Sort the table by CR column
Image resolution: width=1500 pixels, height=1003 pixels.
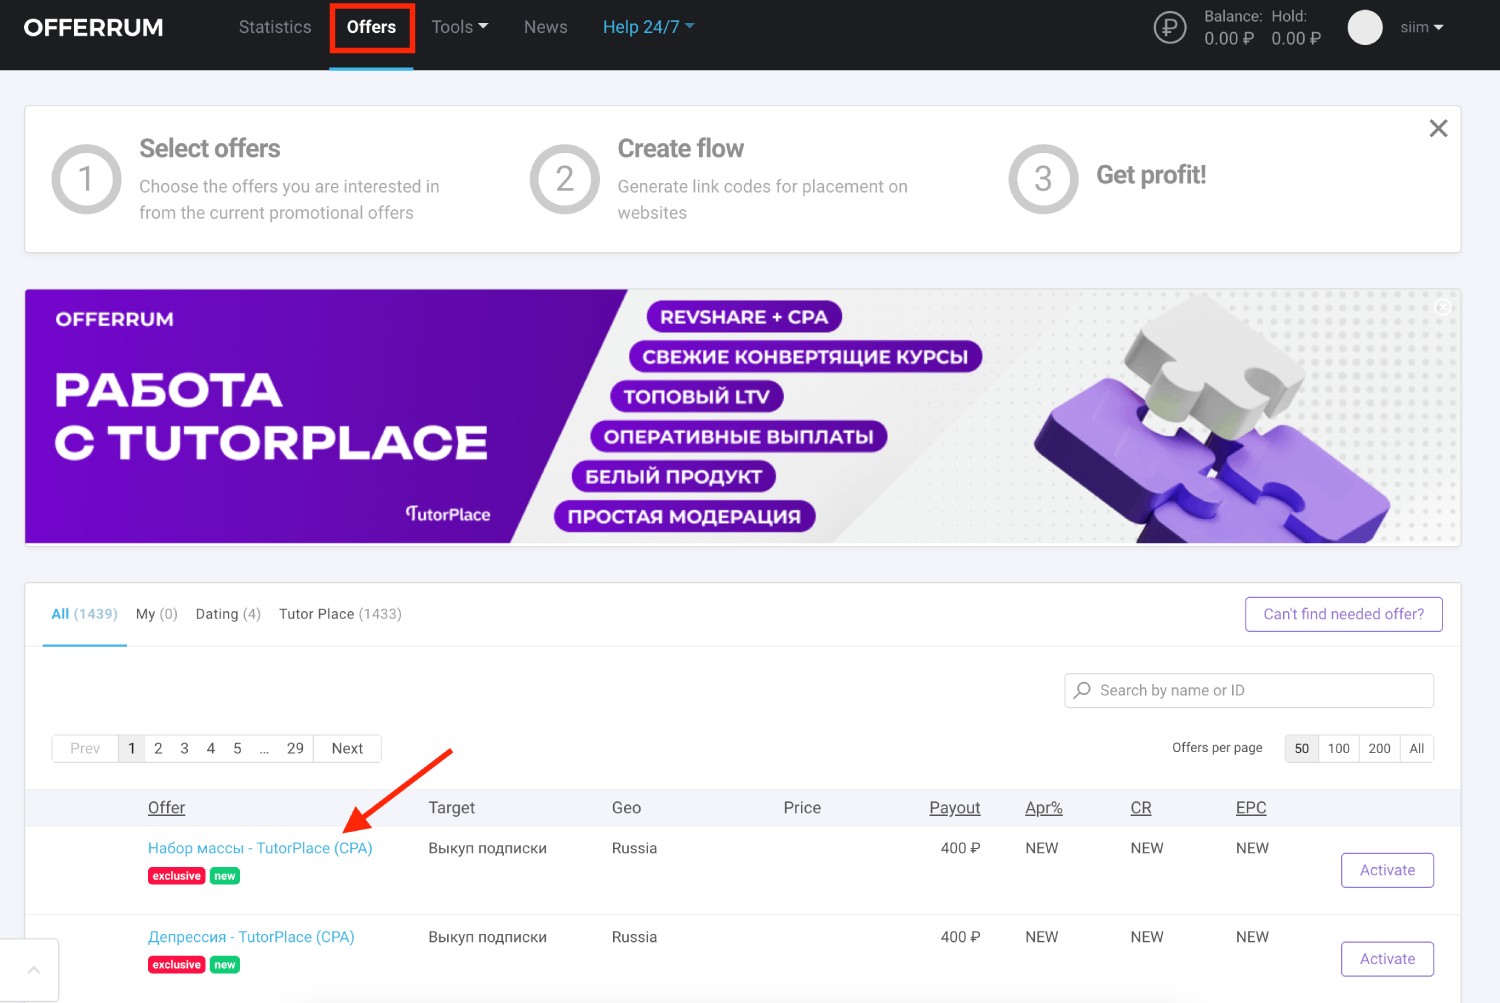coord(1141,808)
